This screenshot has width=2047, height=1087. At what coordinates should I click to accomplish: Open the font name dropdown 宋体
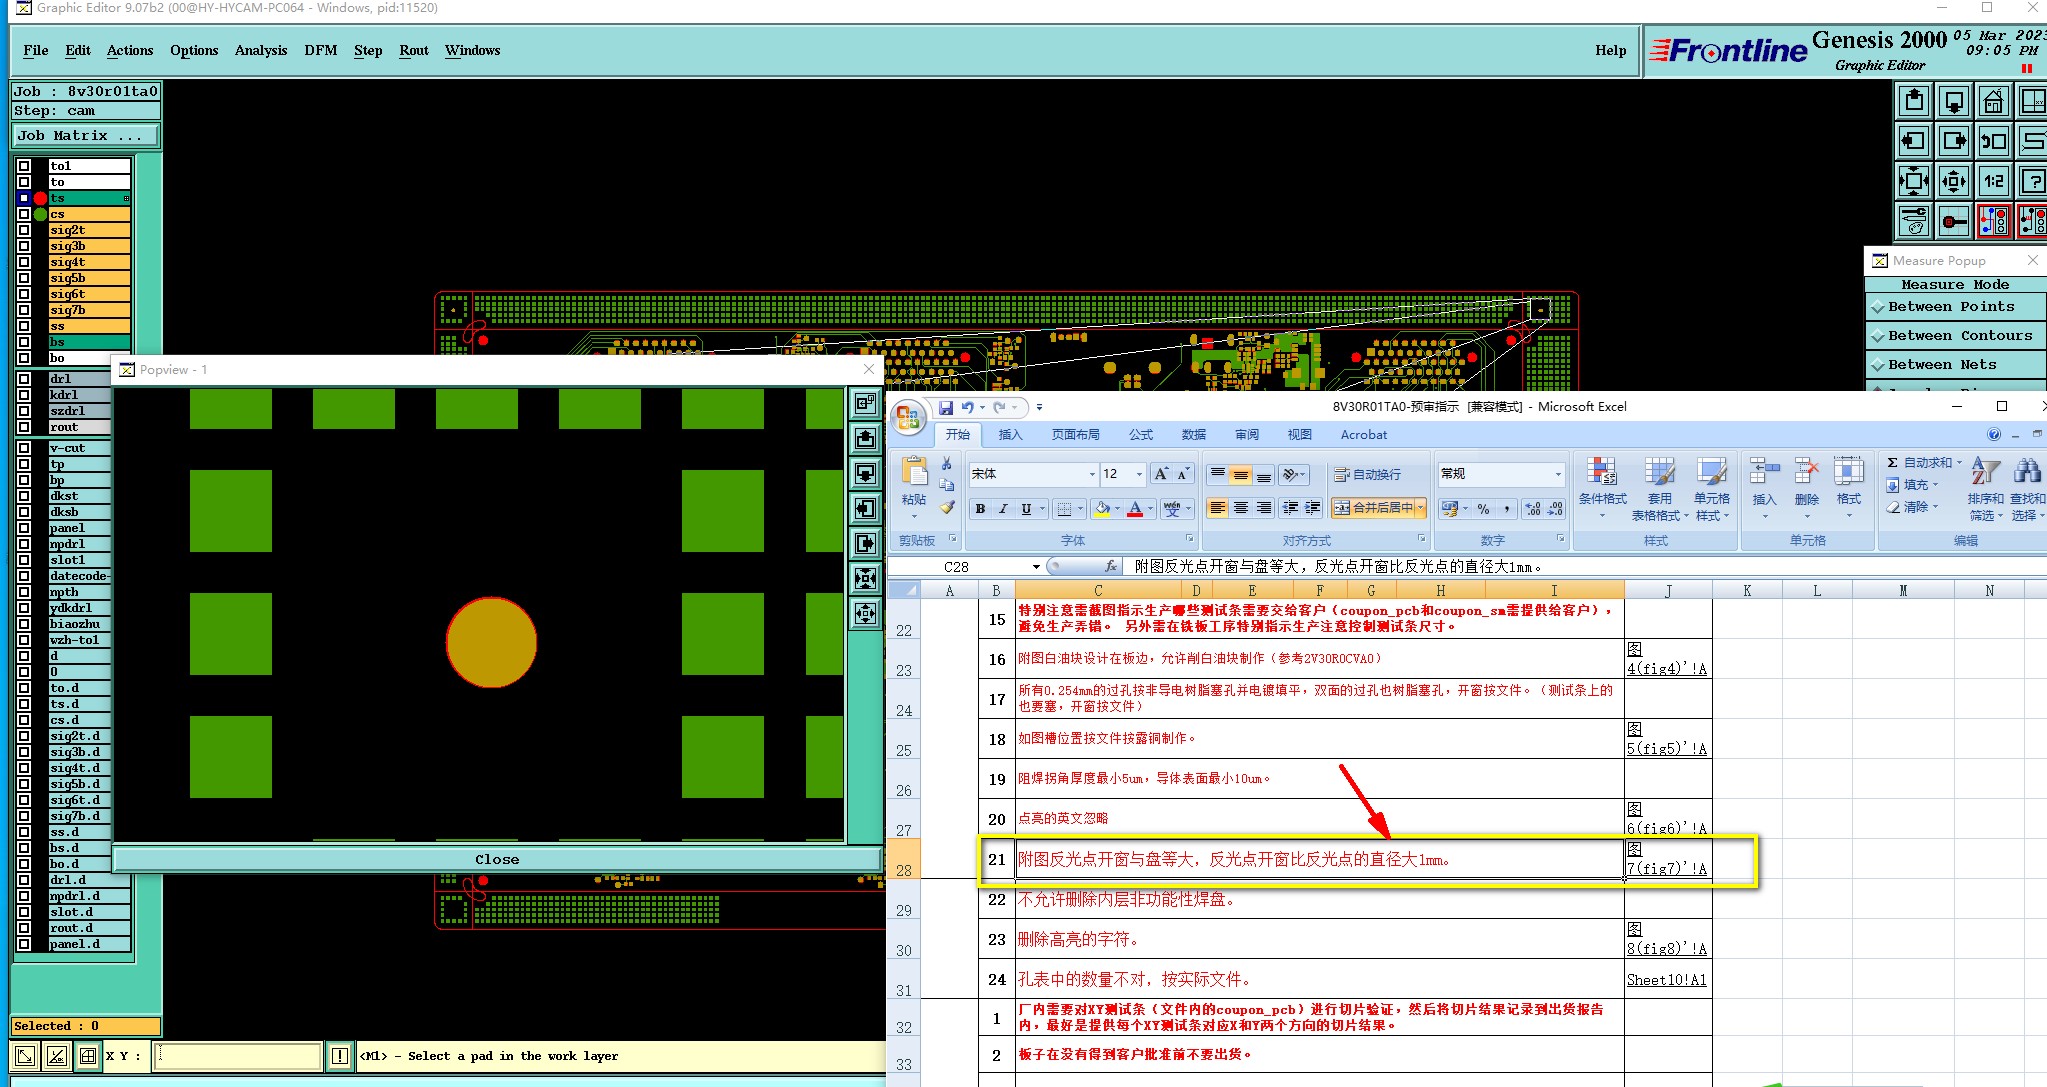pos(1091,474)
